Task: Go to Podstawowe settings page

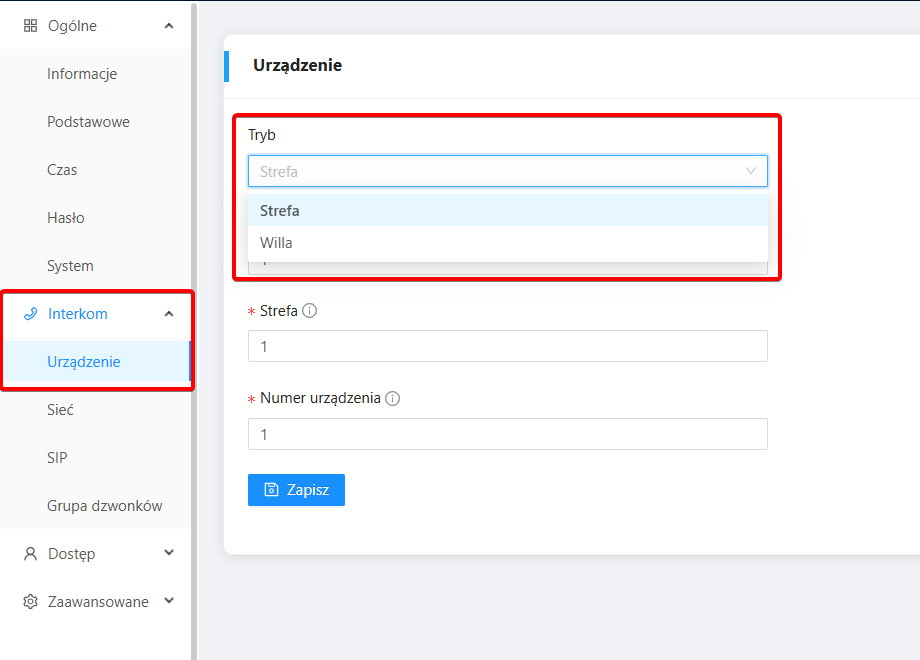Action: click(x=88, y=122)
